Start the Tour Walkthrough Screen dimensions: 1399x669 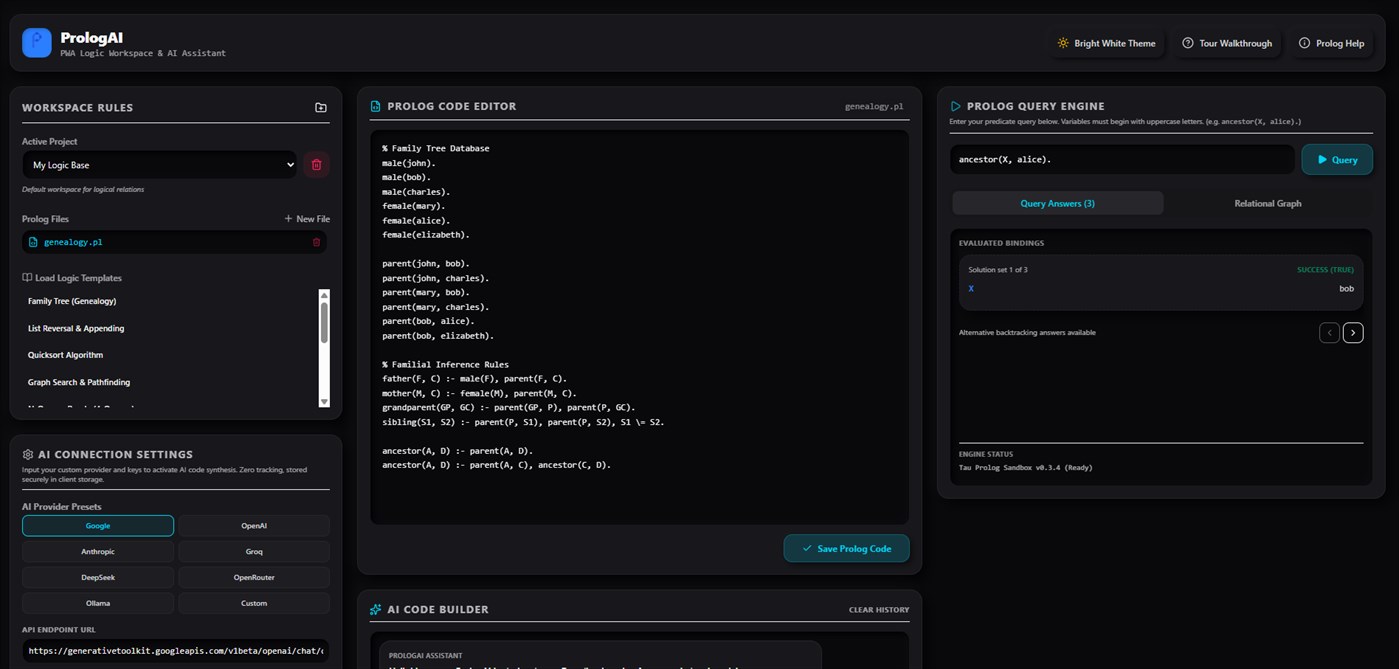pyautogui.click(x=1227, y=43)
